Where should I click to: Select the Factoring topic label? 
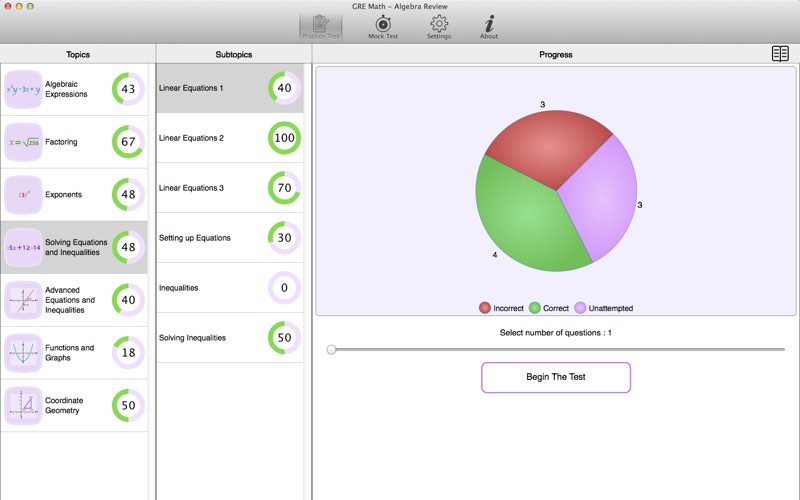(61, 142)
